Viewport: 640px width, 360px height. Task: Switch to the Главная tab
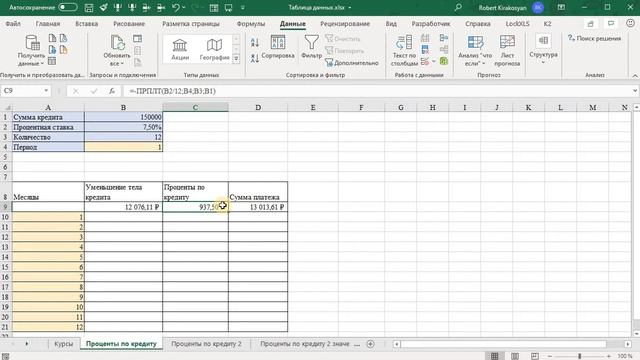48,24
